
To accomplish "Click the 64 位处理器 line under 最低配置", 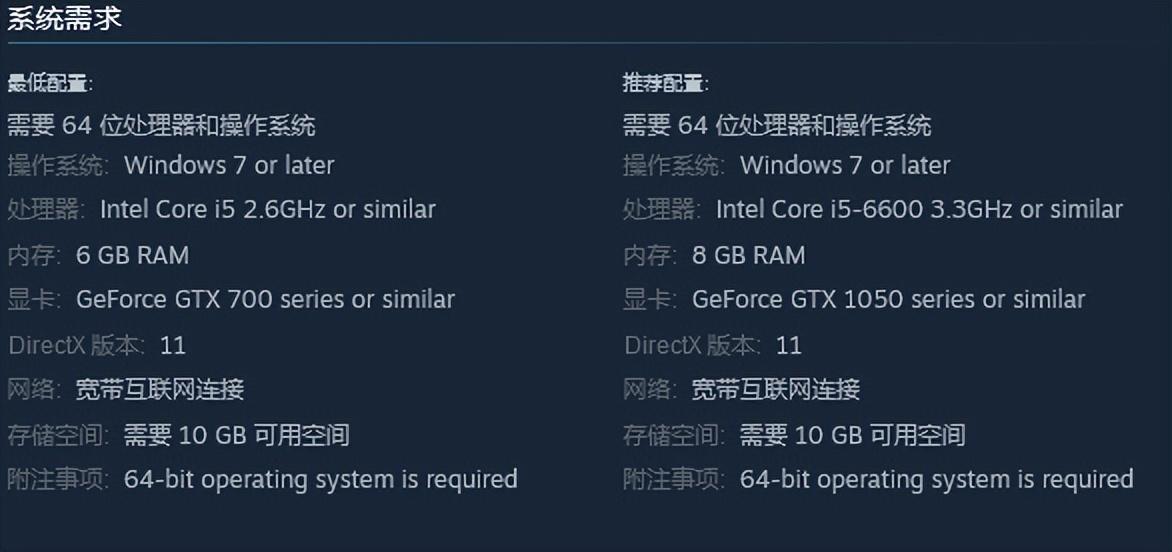I will point(162,125).
